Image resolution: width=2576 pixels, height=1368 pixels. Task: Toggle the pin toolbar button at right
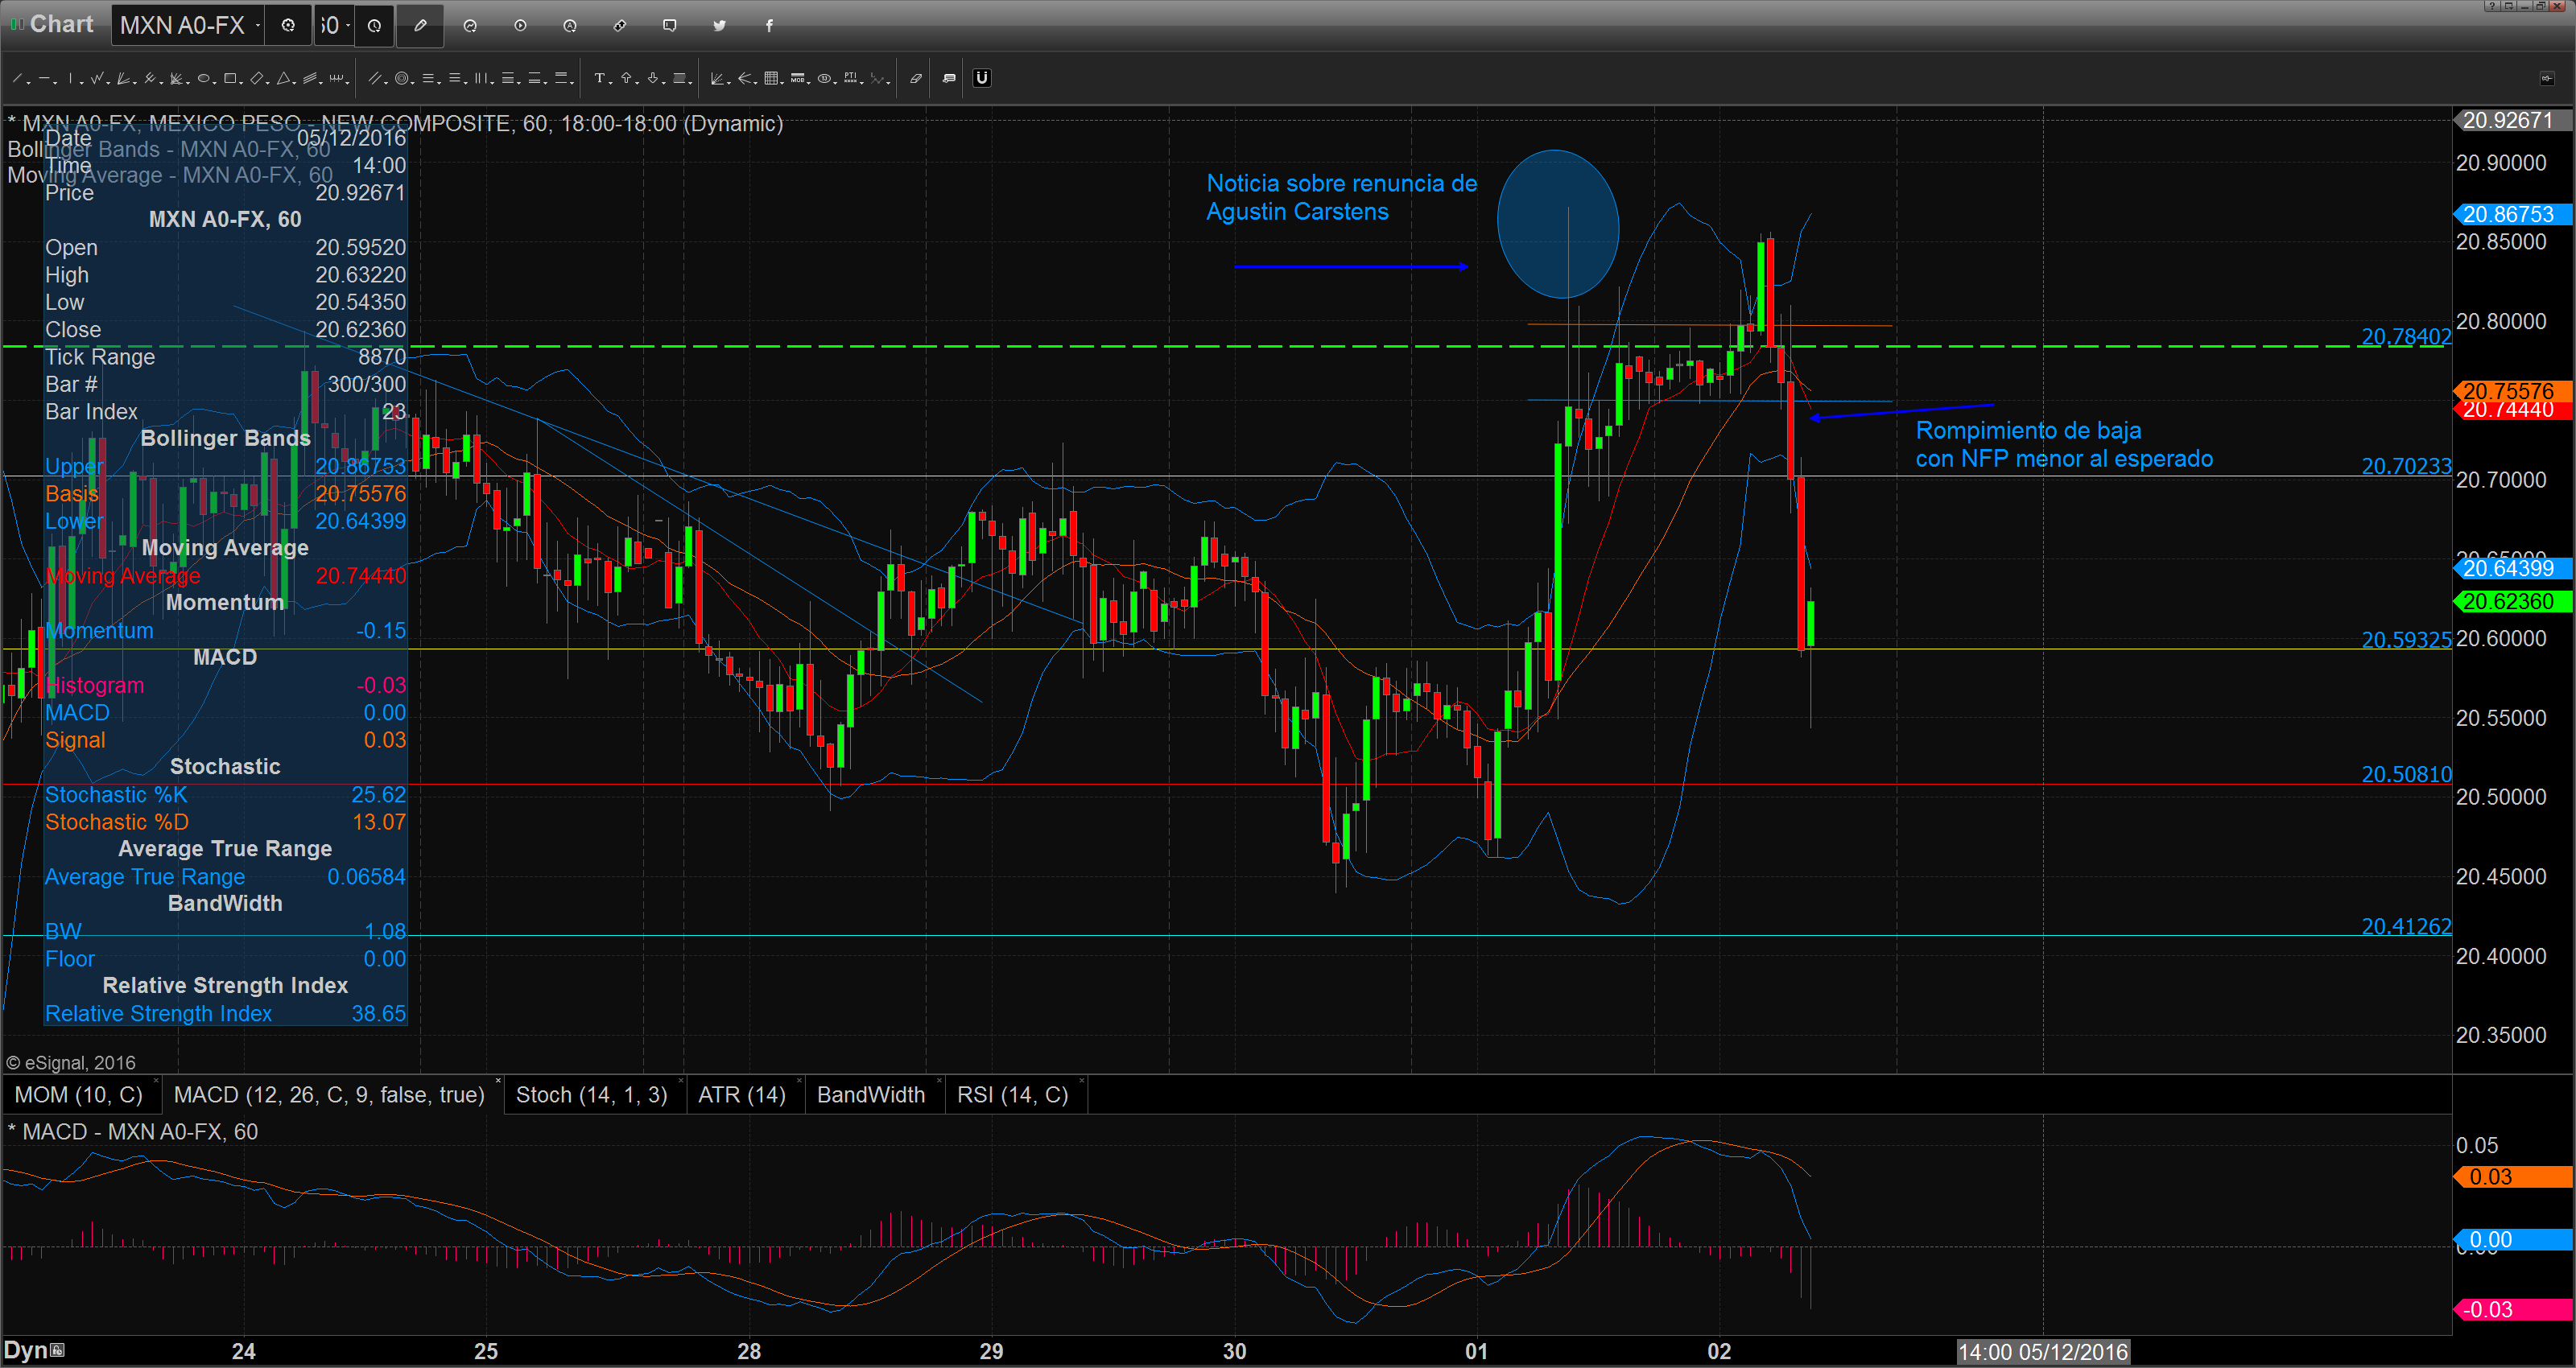pos(2548,78)
